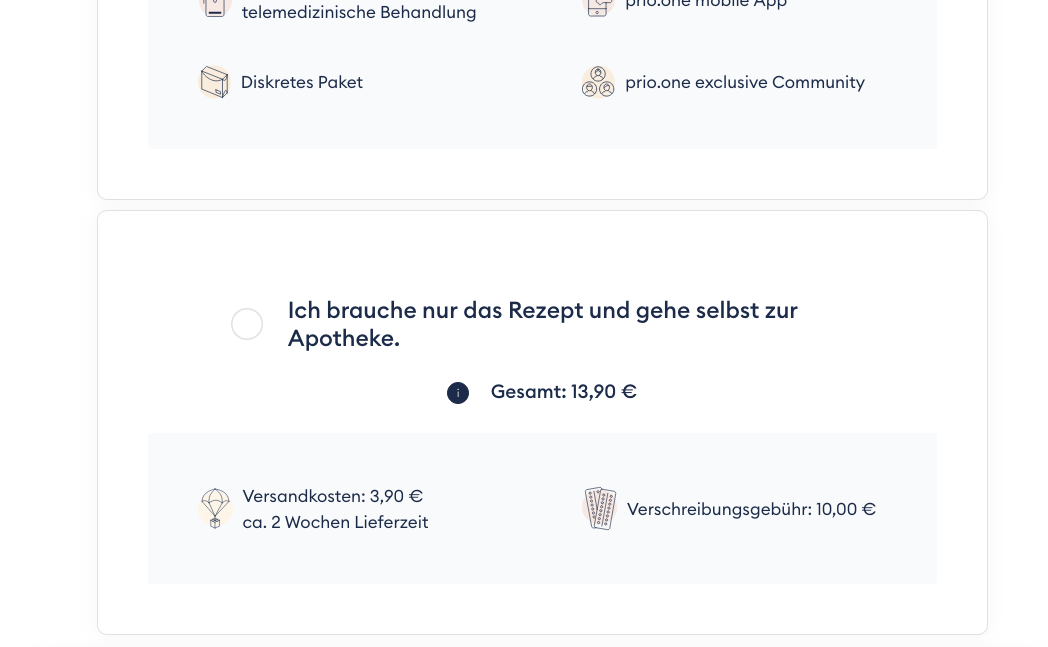Click the 'telemedizinische Behandlung' text
Screen dimensions: 1048x647
(359, 12)
